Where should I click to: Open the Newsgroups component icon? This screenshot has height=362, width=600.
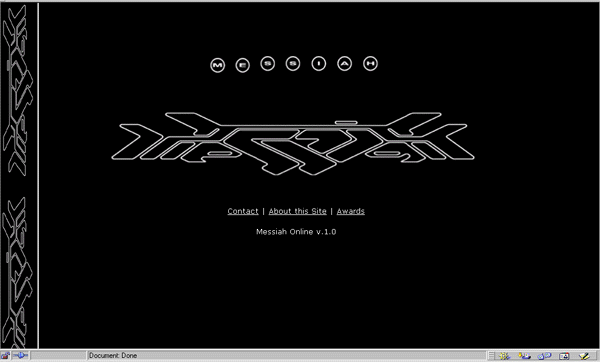544,356
